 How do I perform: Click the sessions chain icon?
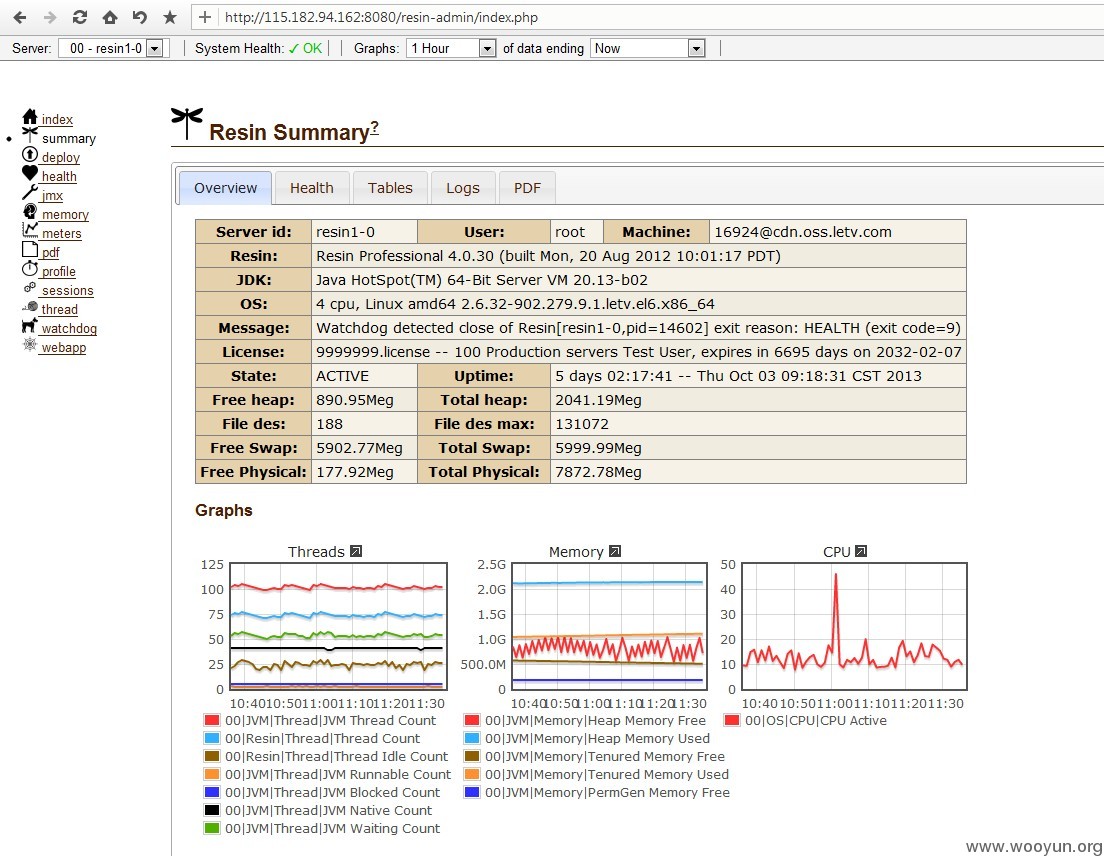tap(30, 287)
